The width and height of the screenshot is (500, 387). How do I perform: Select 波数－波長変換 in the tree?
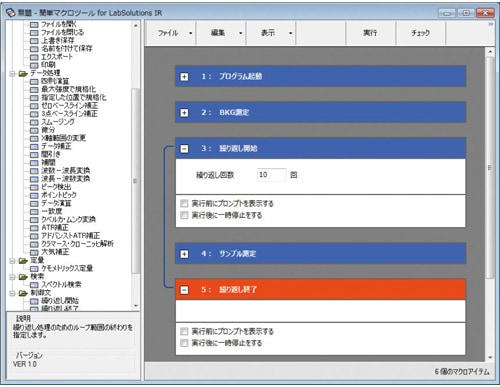(x=65, y=171)
